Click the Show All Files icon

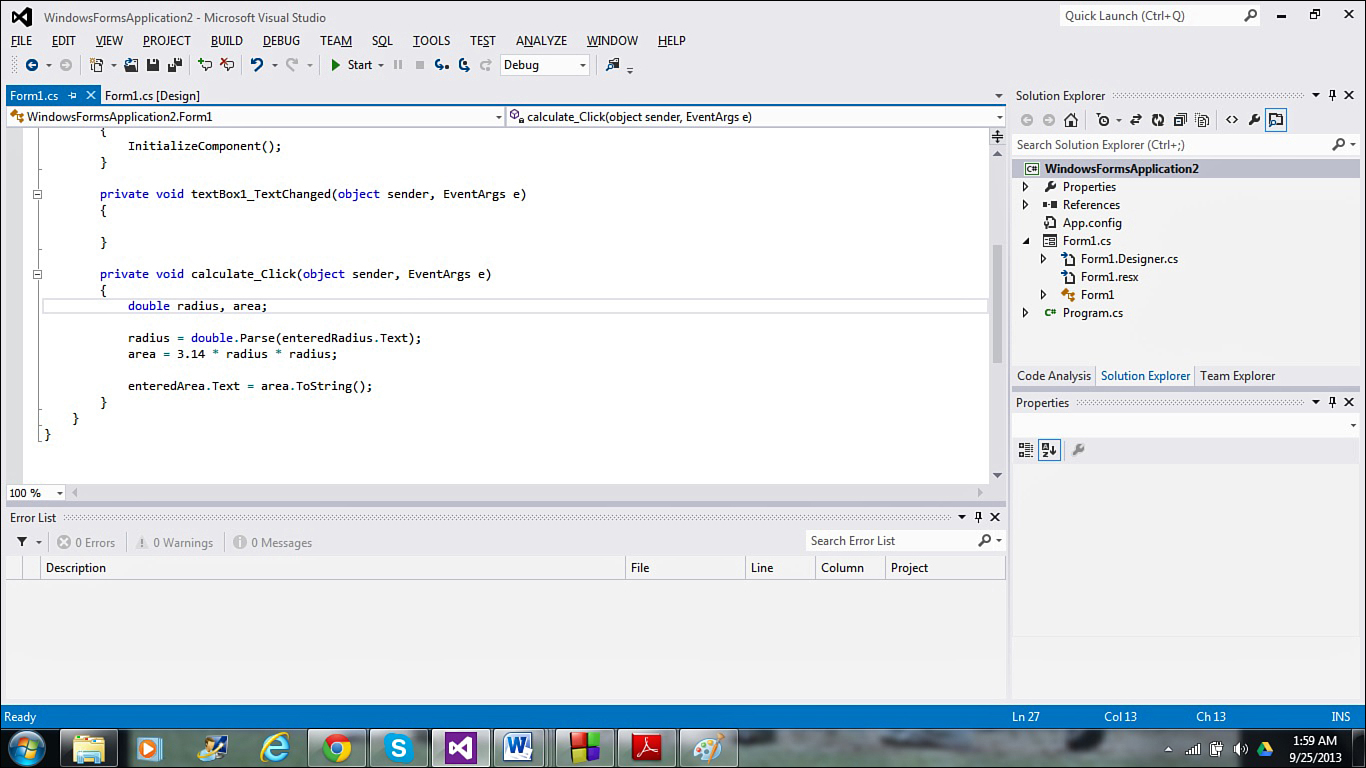tap(1202, 120)
